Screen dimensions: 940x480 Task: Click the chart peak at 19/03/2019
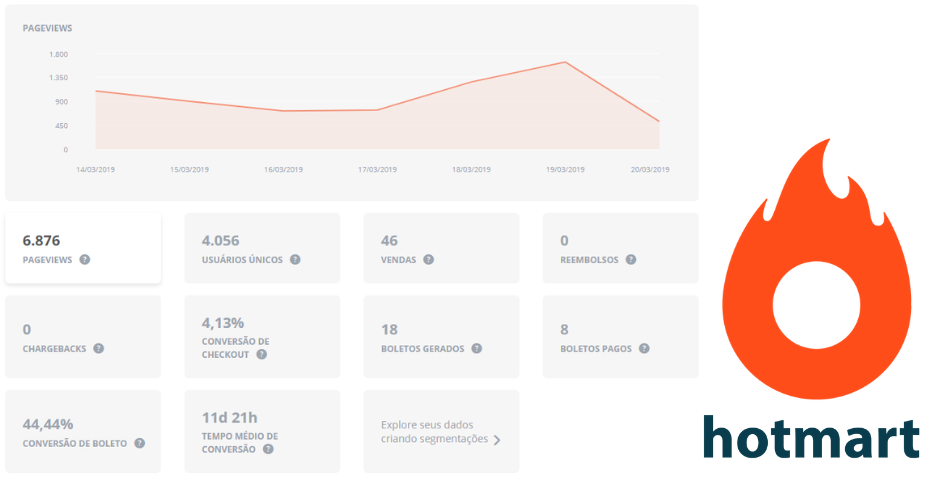click(566, 62)
